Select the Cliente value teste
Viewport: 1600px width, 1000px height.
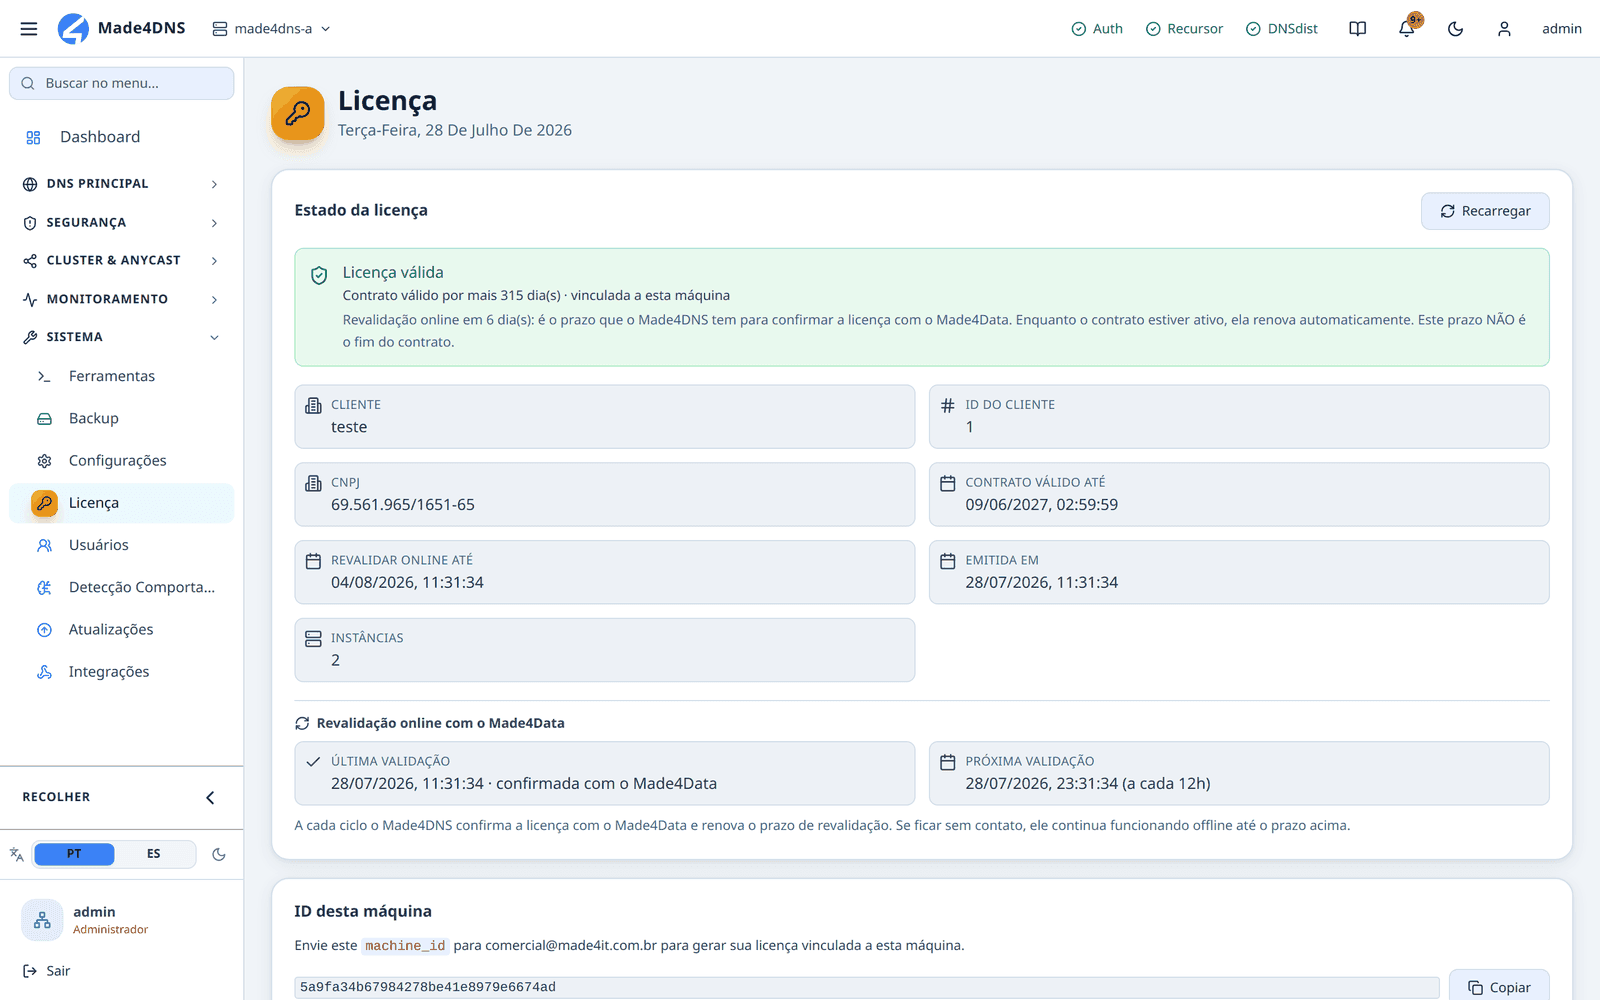pos(349,427)
